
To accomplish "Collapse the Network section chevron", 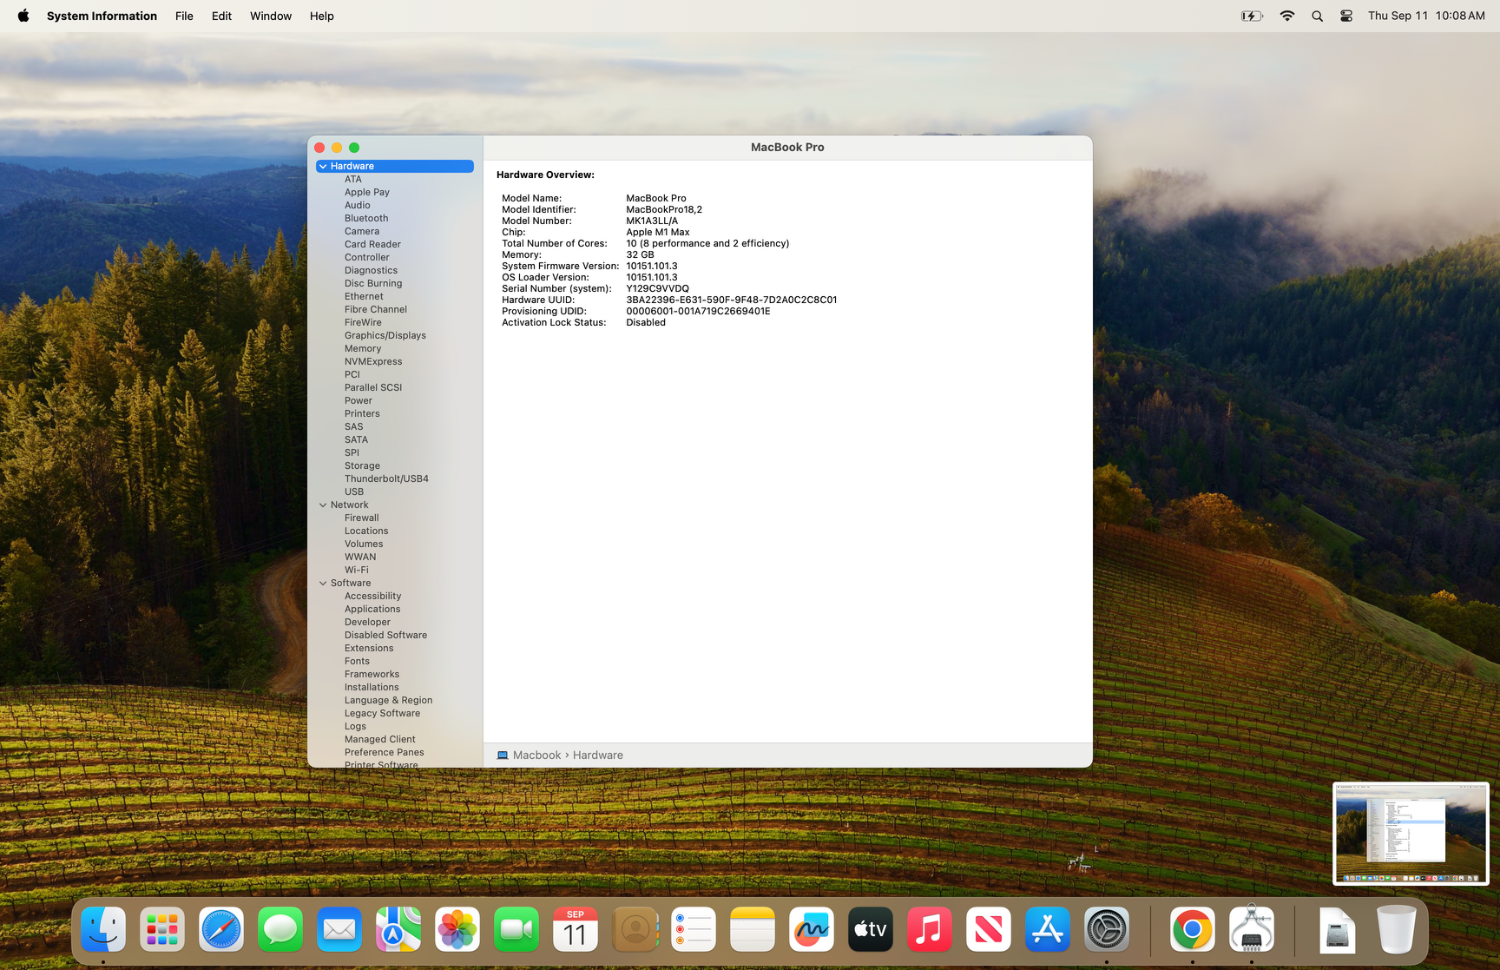I will click(x=323, y=505).
